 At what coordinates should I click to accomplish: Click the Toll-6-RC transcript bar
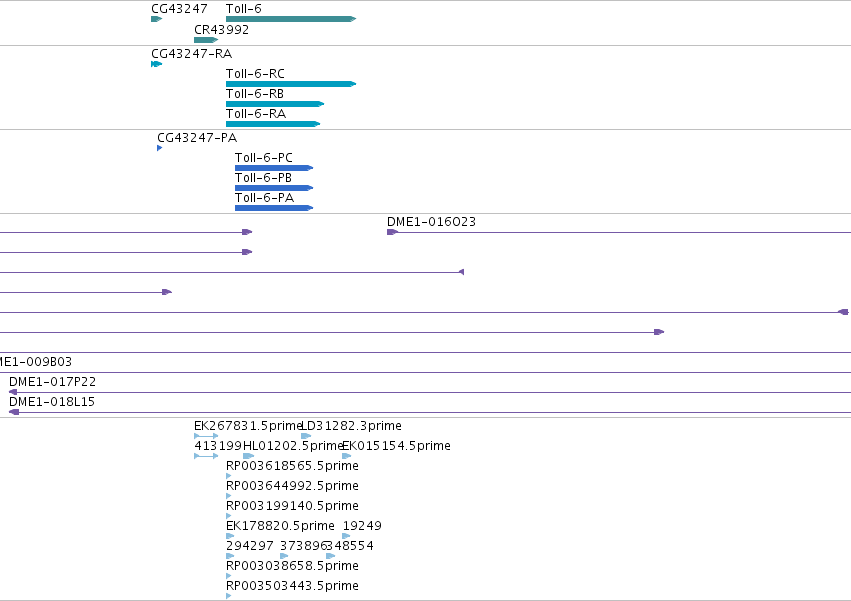pyautogui.click(x=291, y=84)
